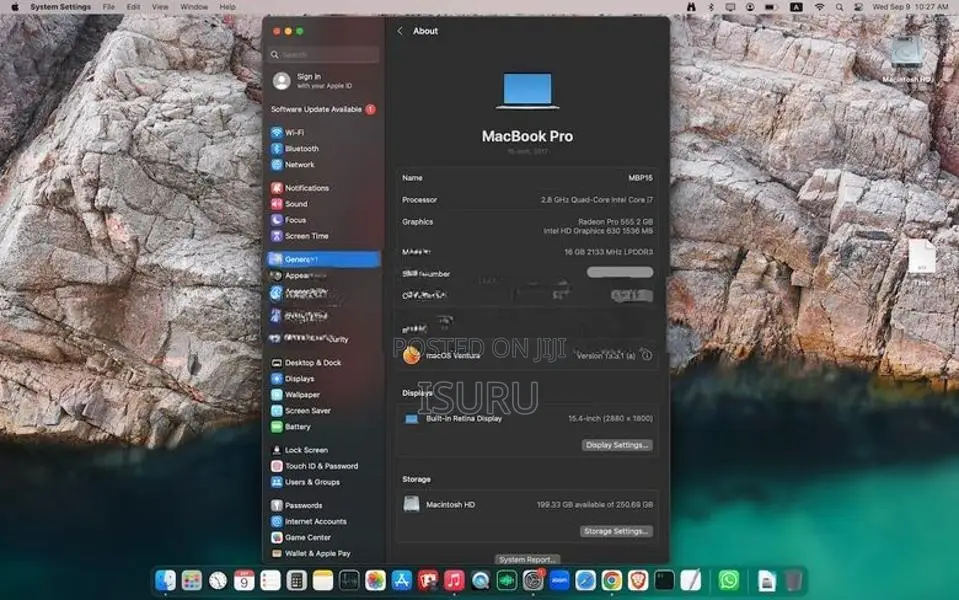Click the Storage Settings button

[x=616, y=531]
